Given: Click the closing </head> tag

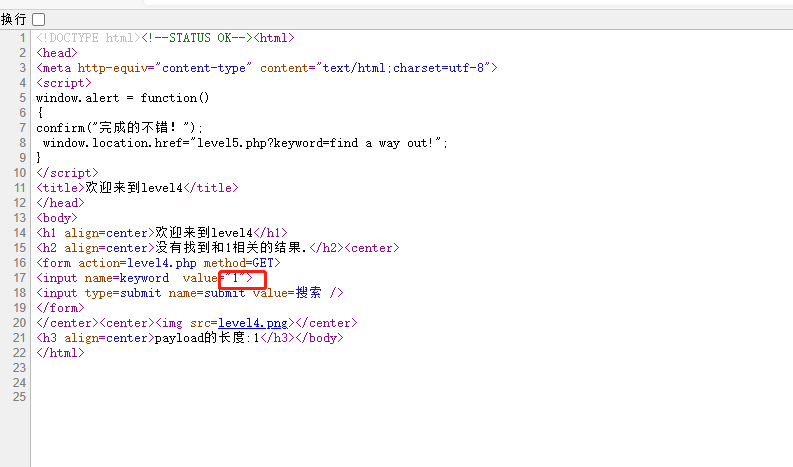Looking at the screenshot, I should (60, 203).
